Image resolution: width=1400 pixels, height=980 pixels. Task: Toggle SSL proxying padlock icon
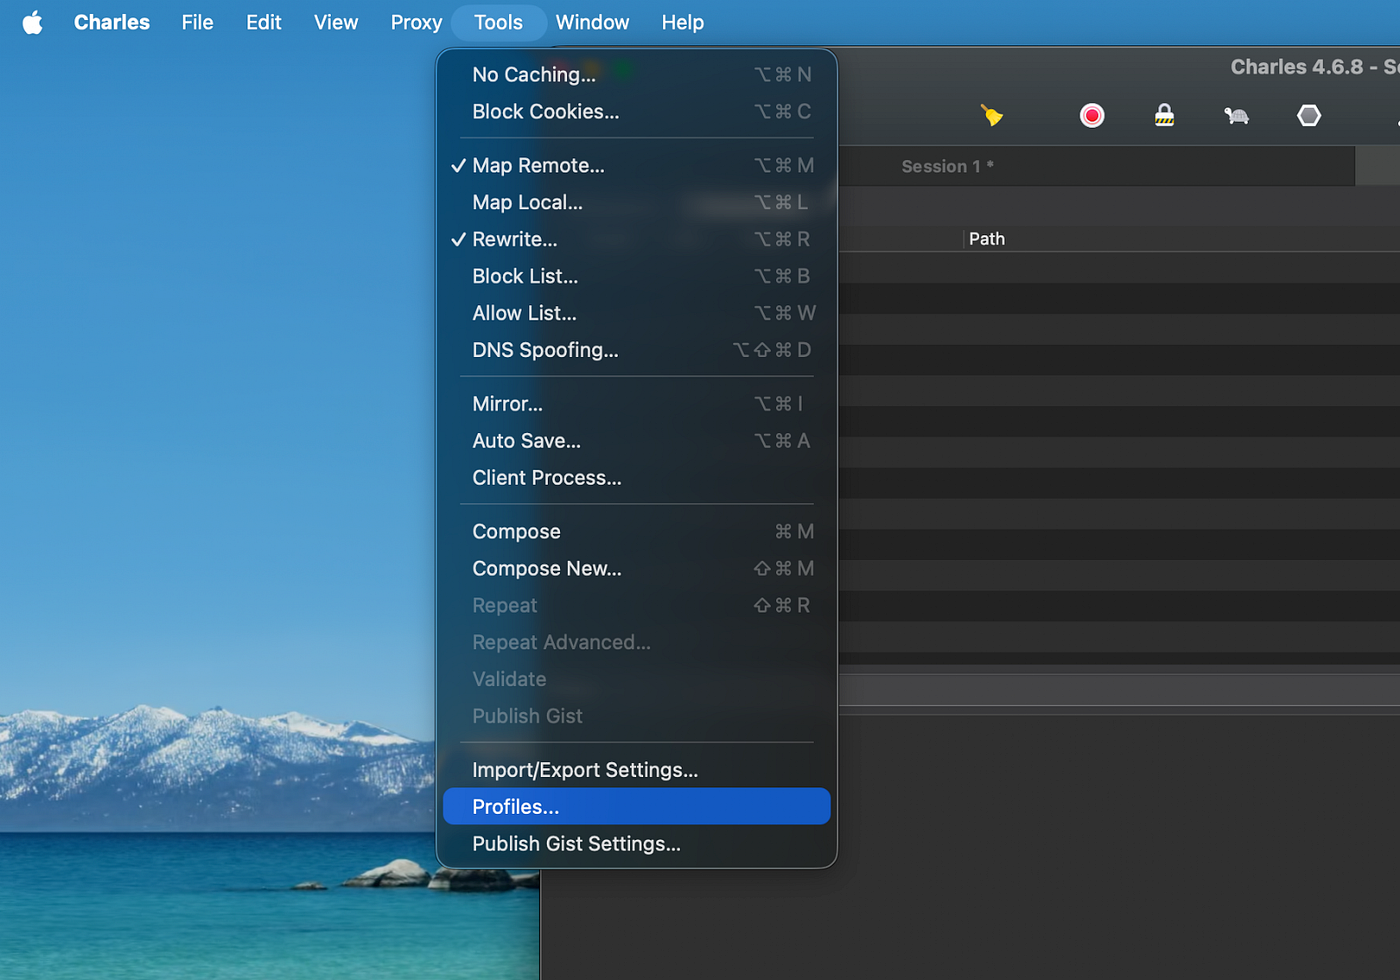point(1164,116)
